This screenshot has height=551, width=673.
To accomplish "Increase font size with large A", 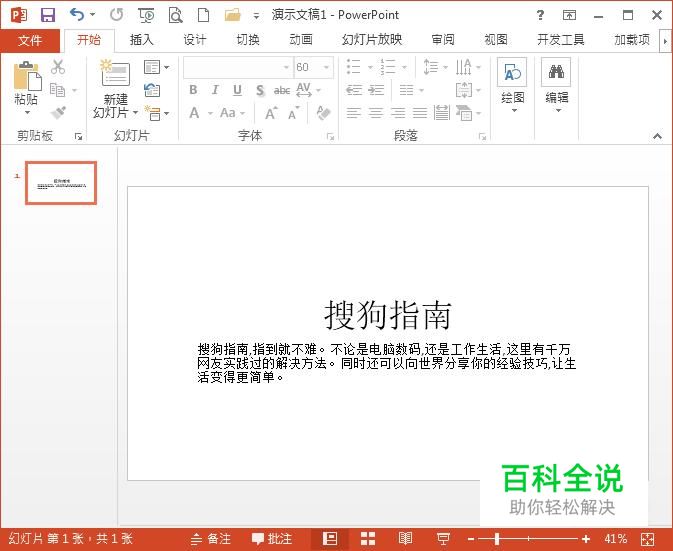I will coord(271,114).
